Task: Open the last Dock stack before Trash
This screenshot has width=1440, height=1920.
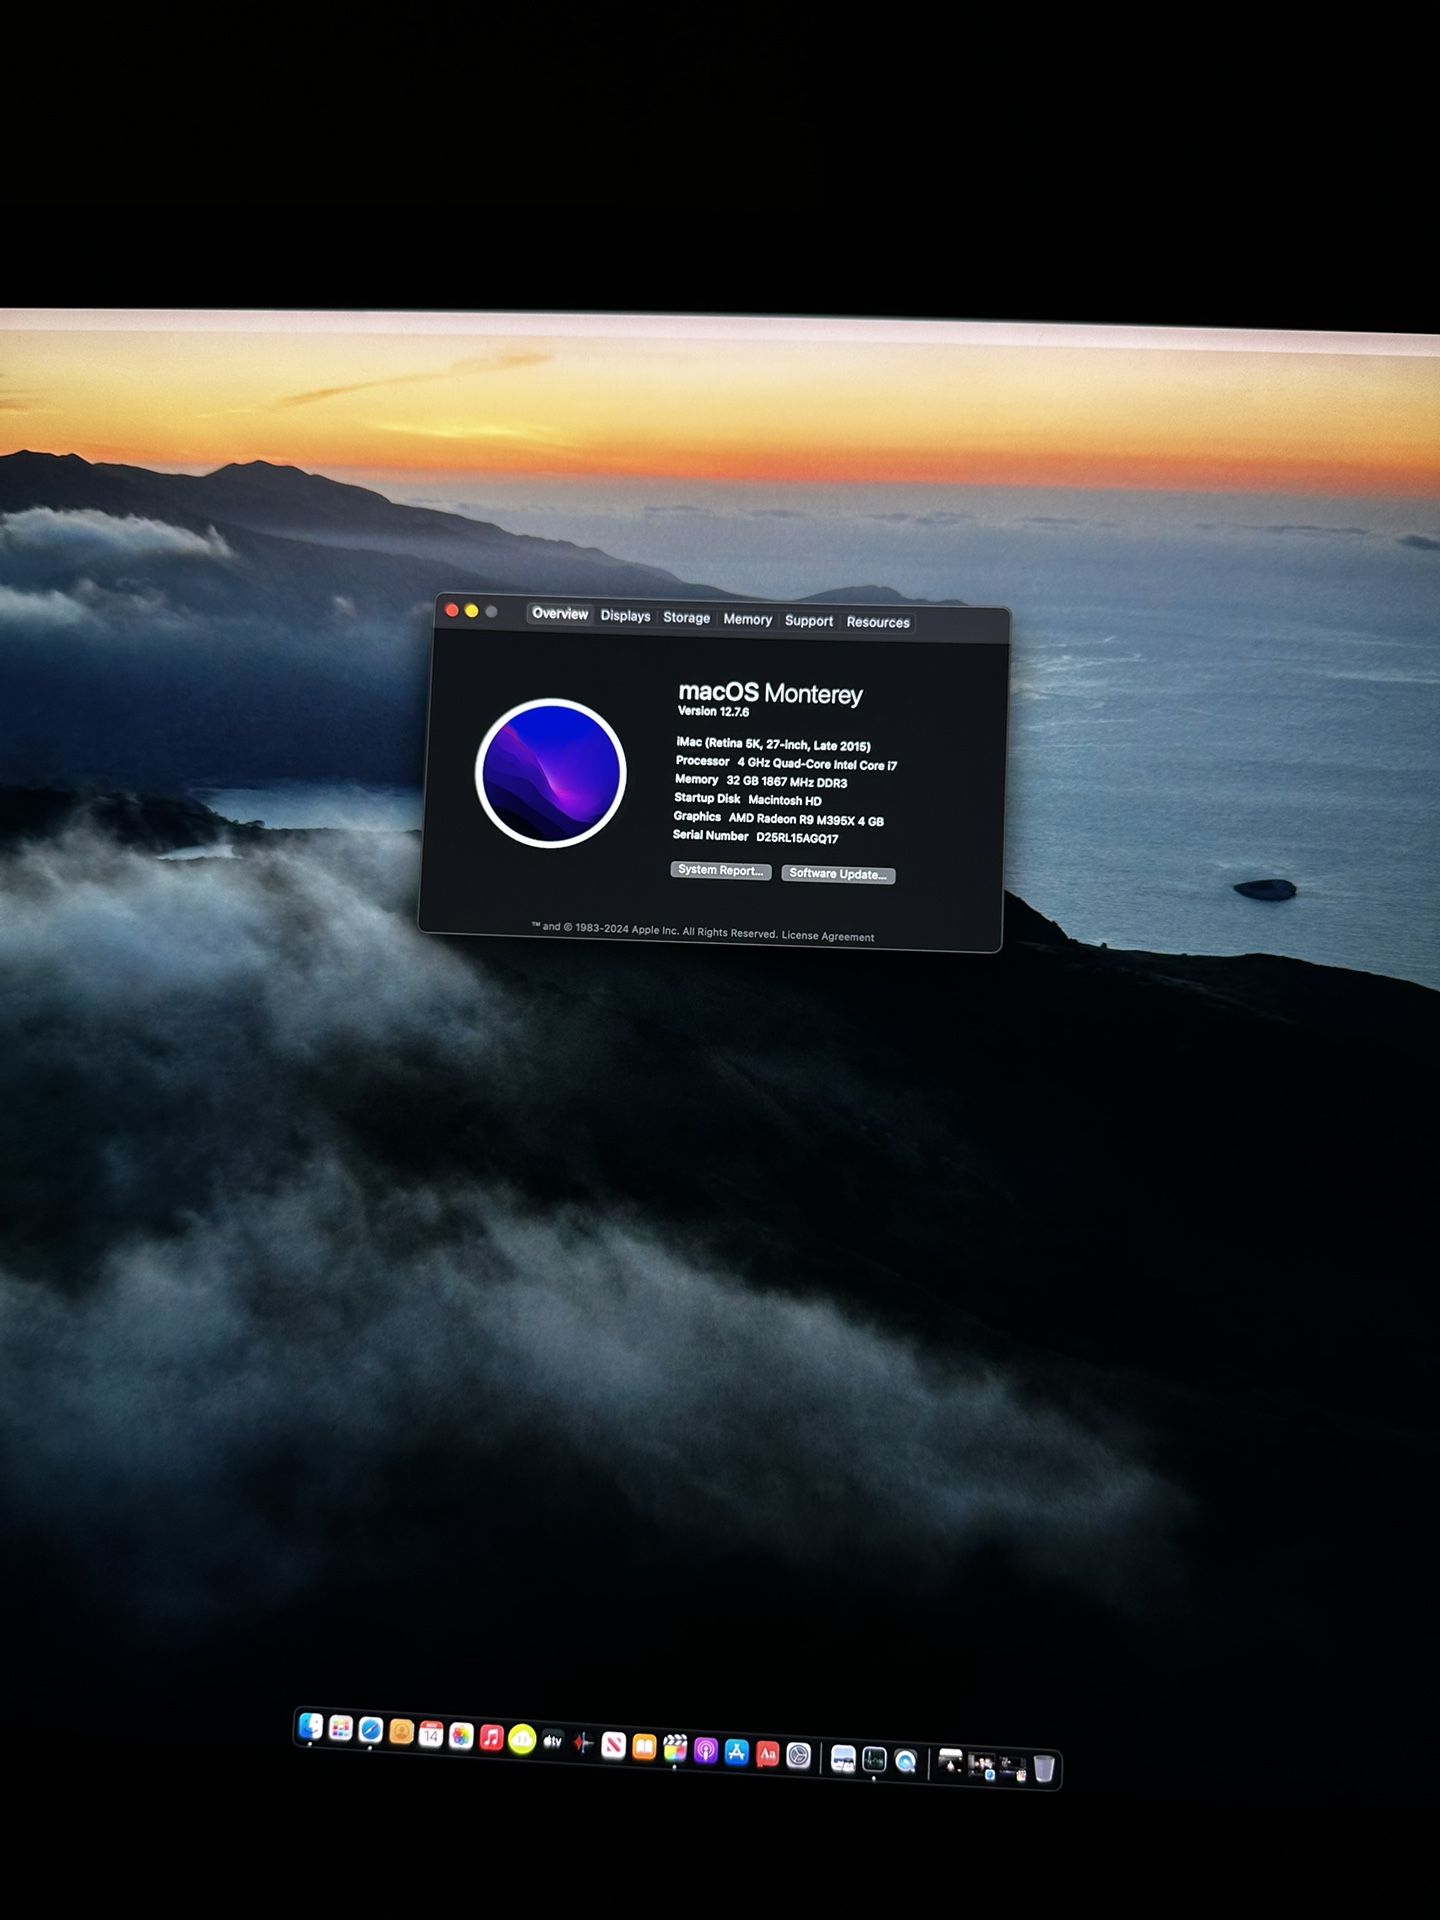Action: (1013, 1769)
